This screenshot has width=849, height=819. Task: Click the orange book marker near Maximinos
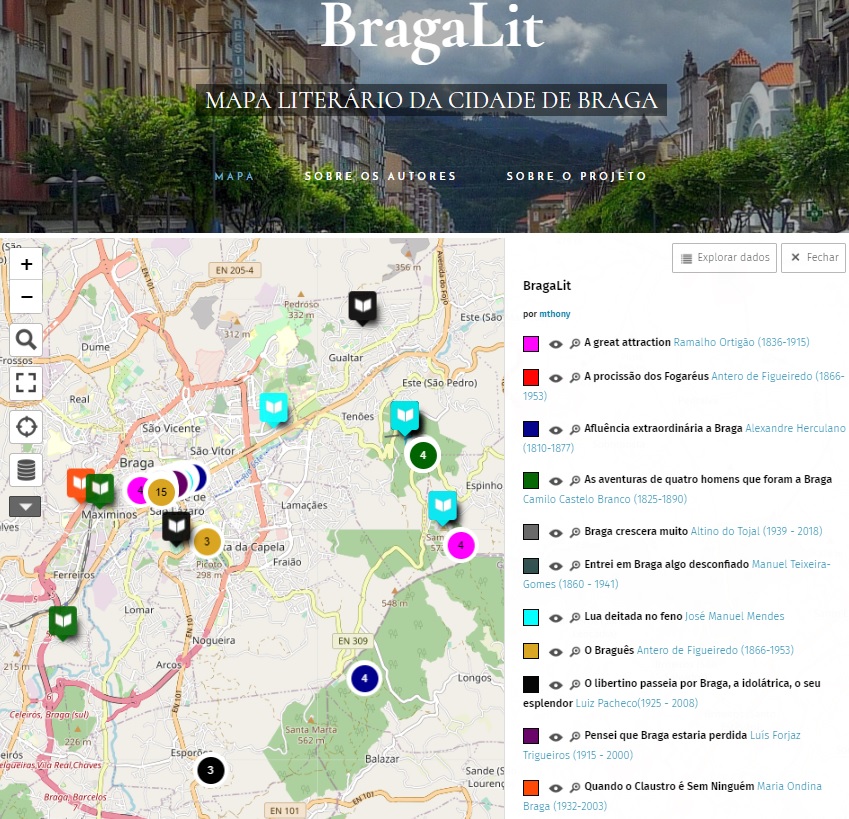click(80, 483)
